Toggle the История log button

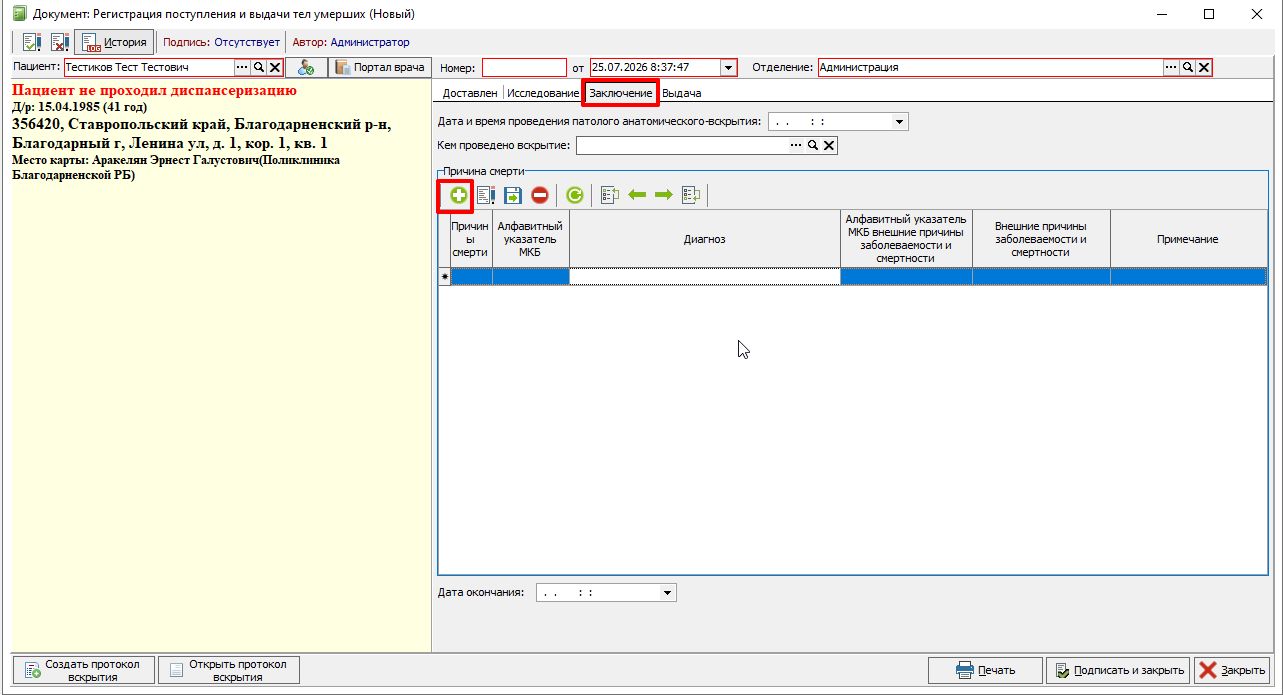tap(114, 42)
